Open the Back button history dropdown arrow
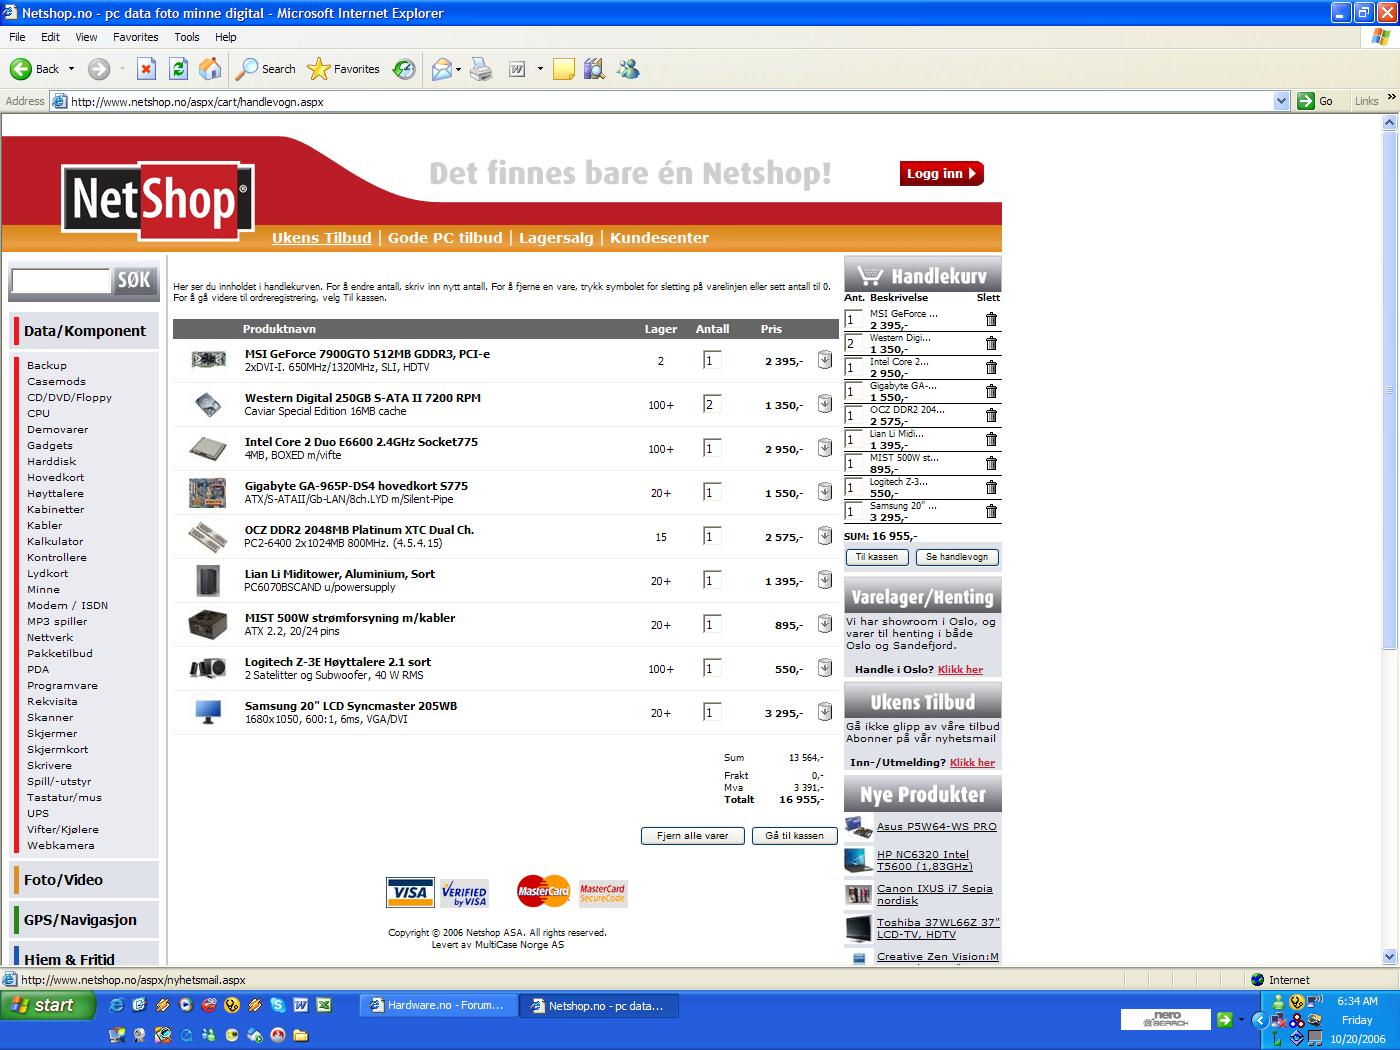Screen dimensions: 1400x1050 pos(71,69)
